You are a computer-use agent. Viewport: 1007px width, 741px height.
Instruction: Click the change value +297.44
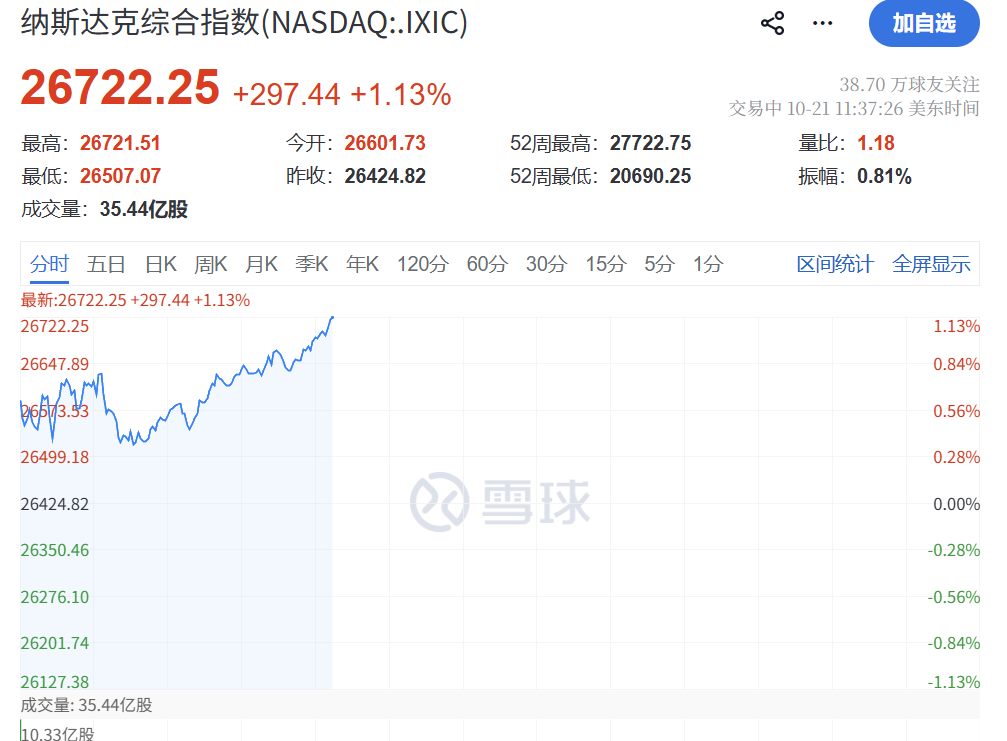coord(286,94)
